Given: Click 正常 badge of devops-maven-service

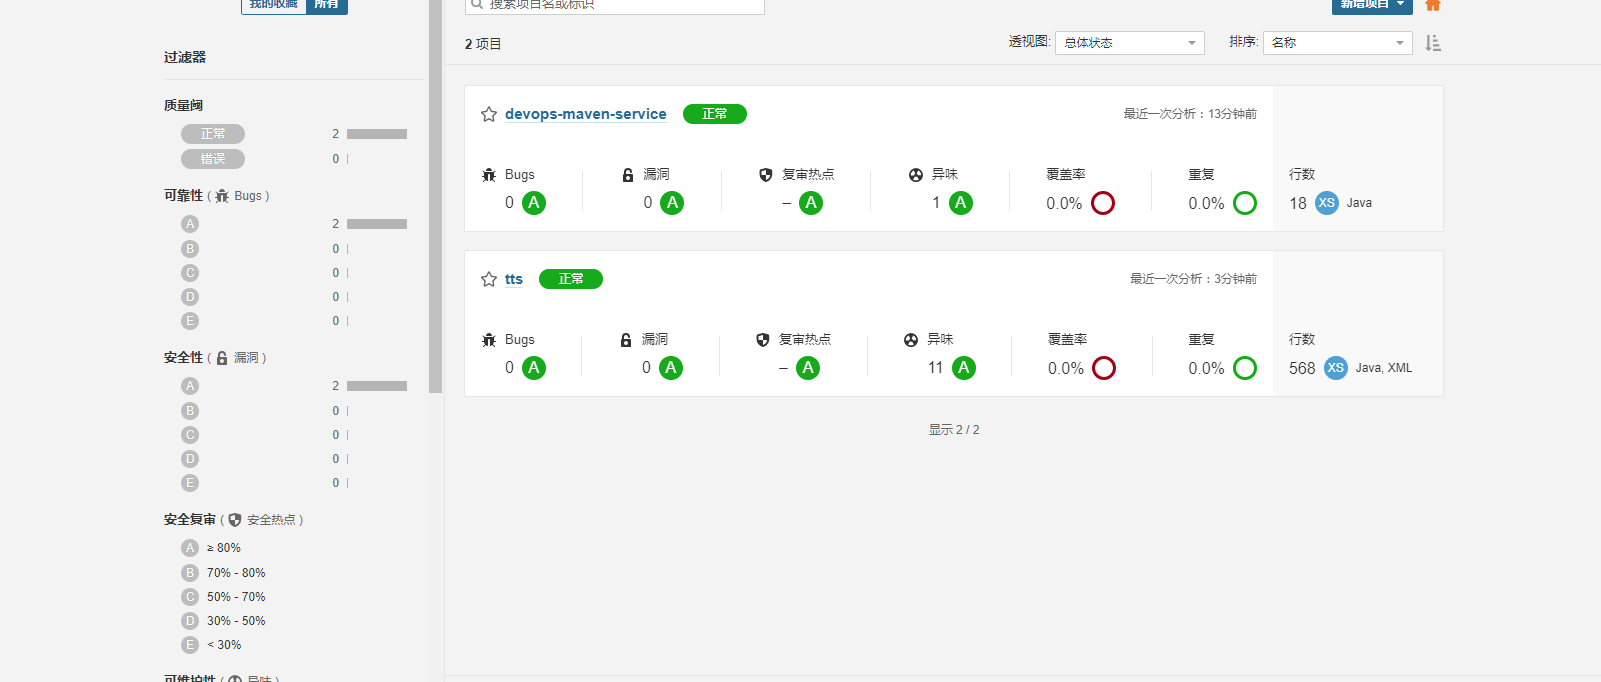Looking at the screenshot, I should click(x=715, y=114).
